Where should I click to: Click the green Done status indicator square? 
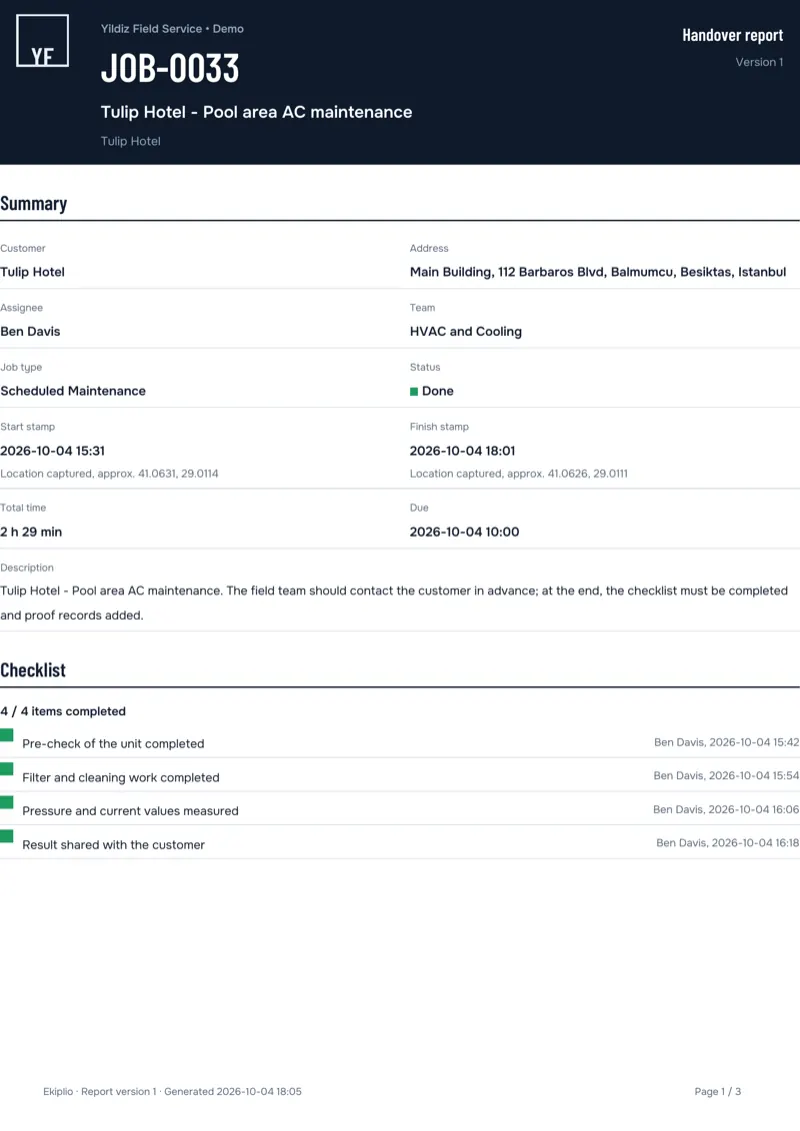click(414, 392)
